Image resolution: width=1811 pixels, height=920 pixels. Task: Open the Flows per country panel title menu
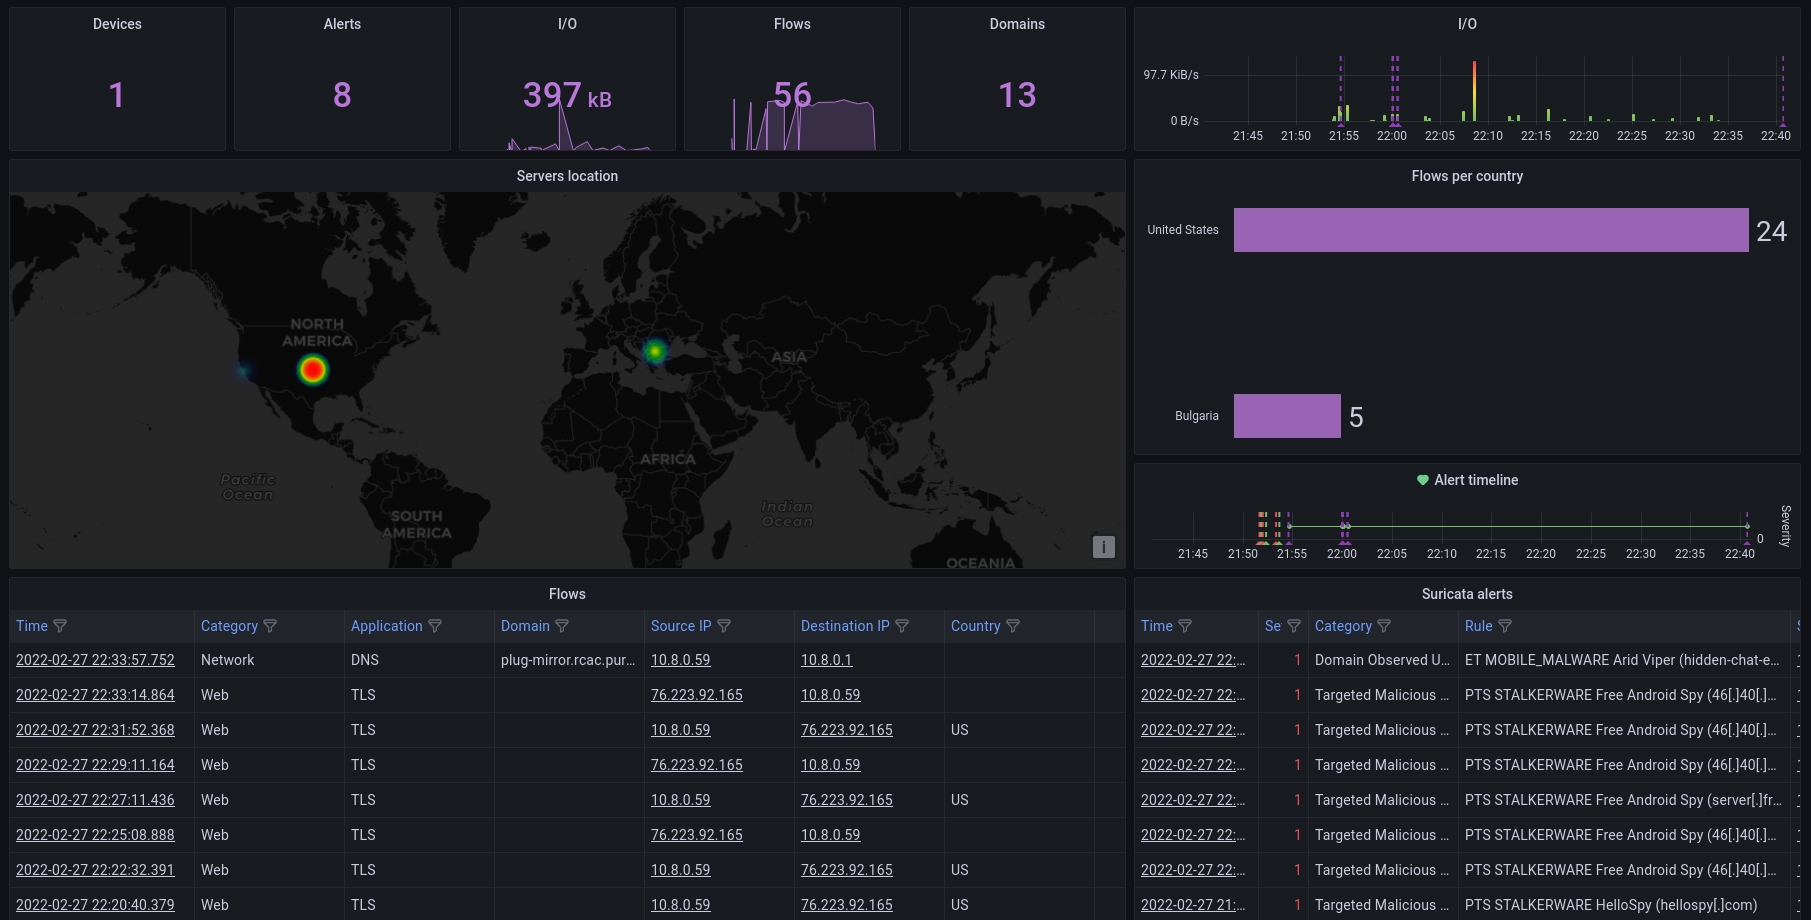point(1466,176)
